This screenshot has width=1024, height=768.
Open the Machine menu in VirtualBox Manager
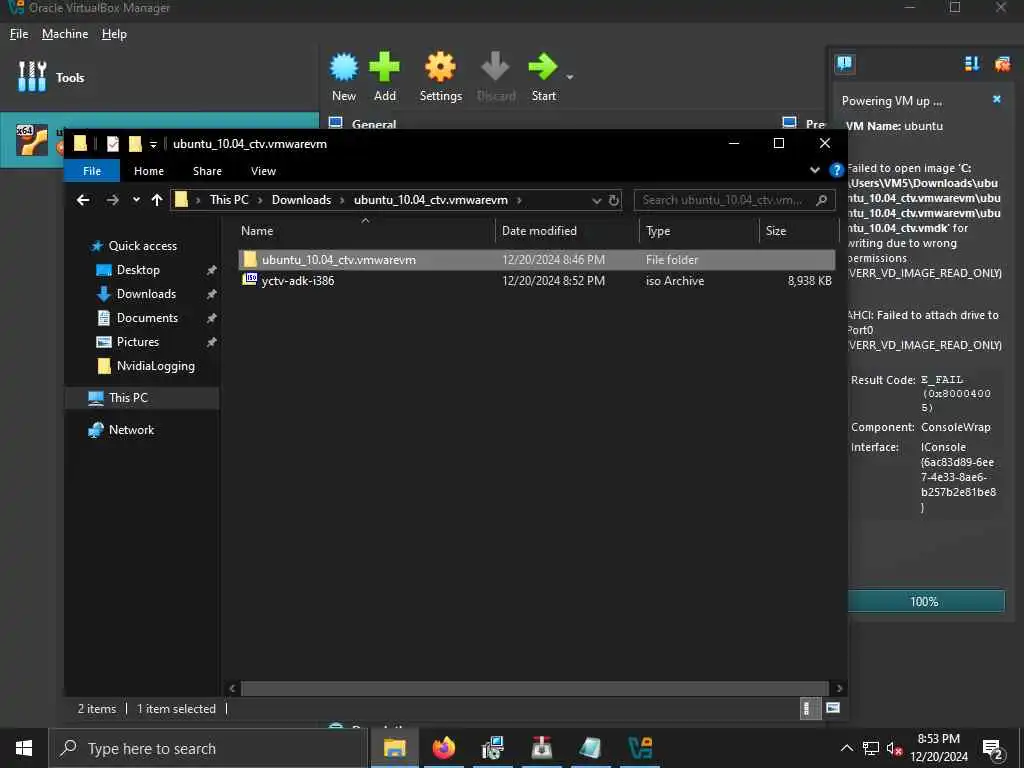pyautogui.click(x=65, y=34)
